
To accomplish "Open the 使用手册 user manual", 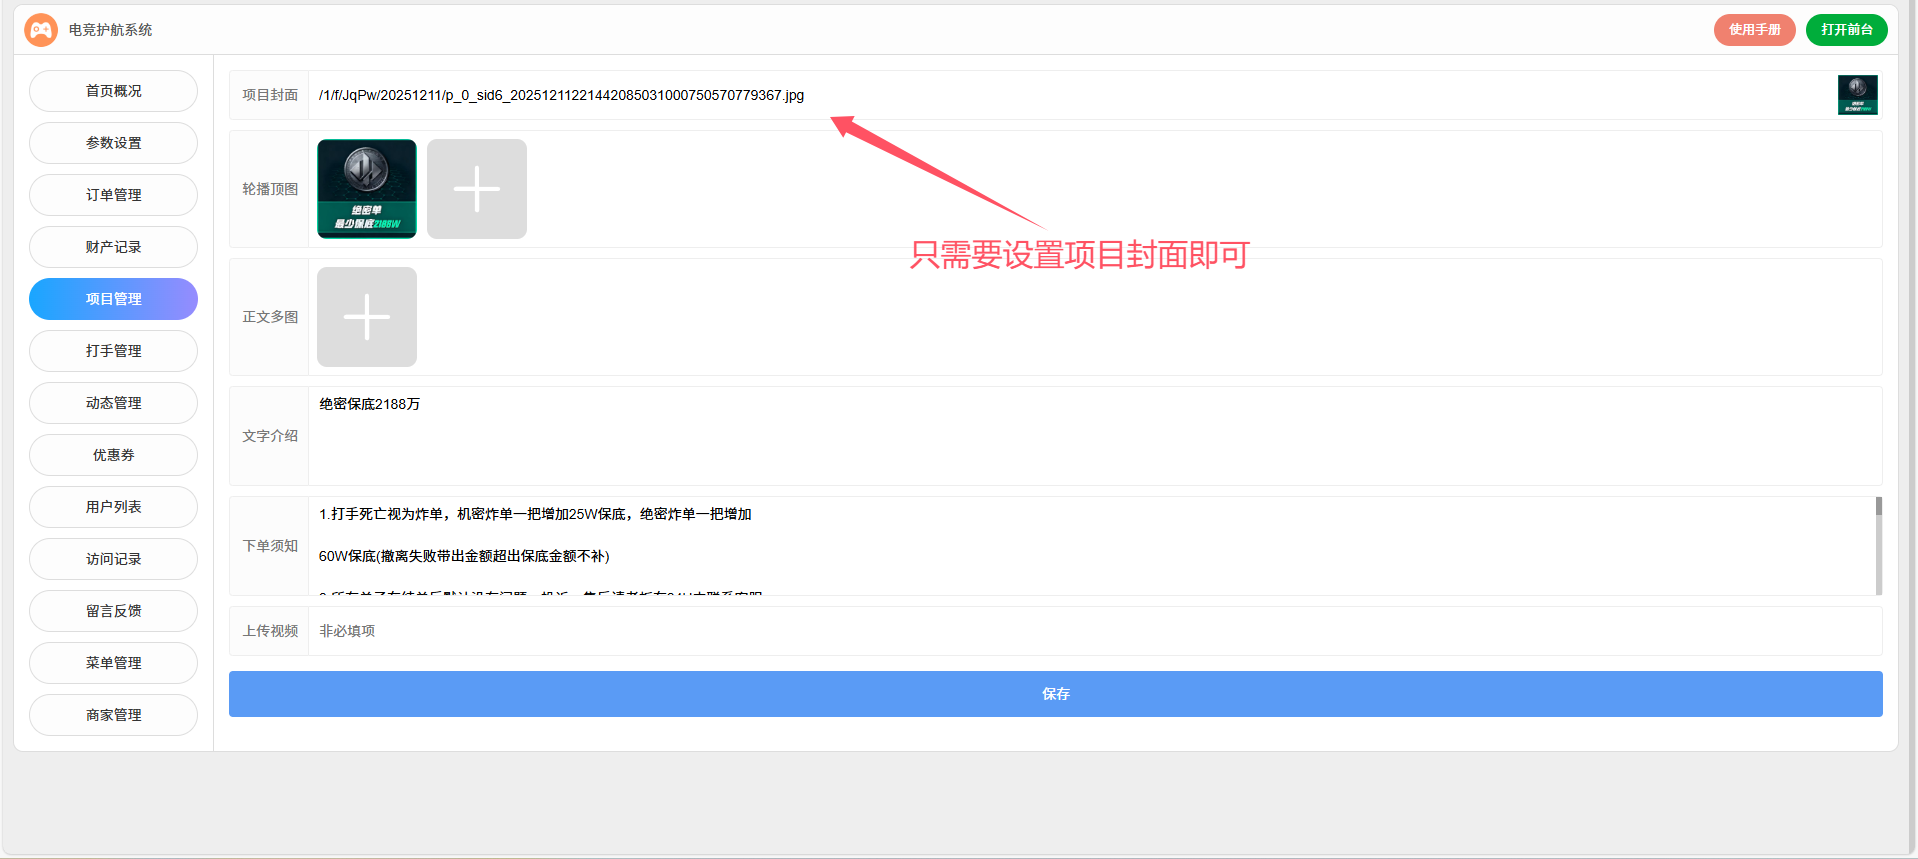I will [1754, 30].
